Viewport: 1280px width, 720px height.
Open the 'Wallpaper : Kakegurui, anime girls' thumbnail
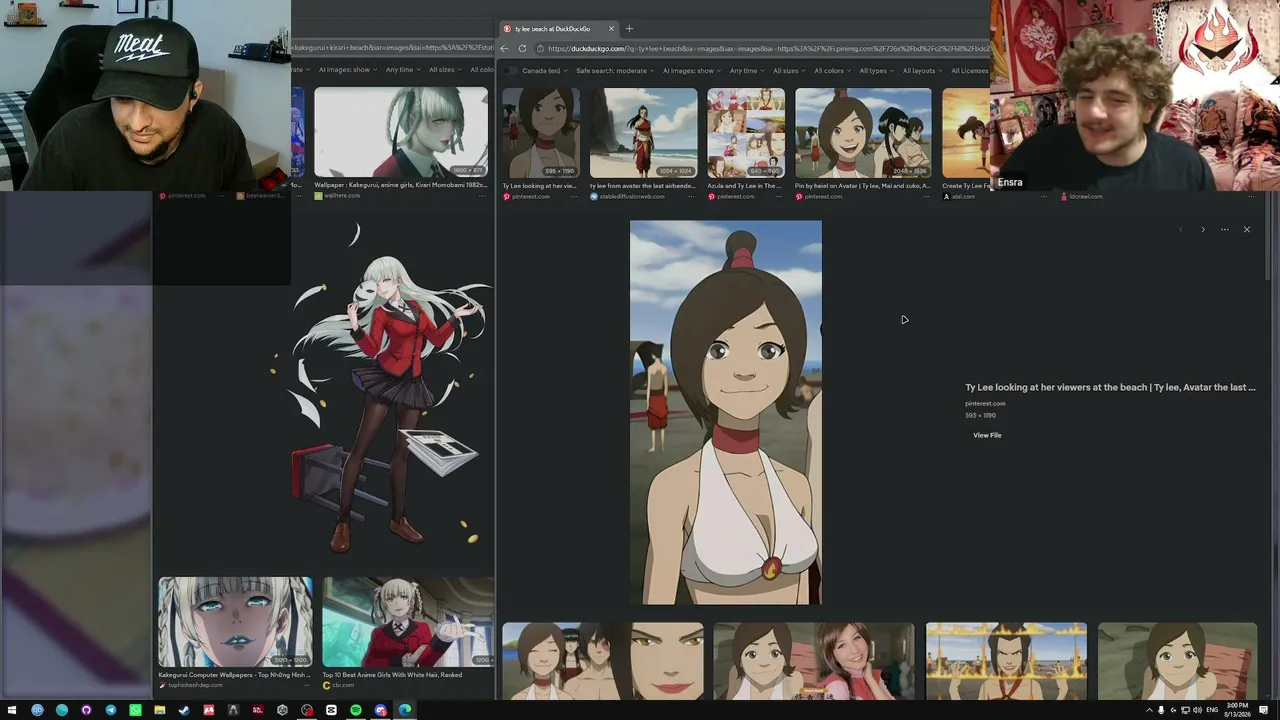401,132
